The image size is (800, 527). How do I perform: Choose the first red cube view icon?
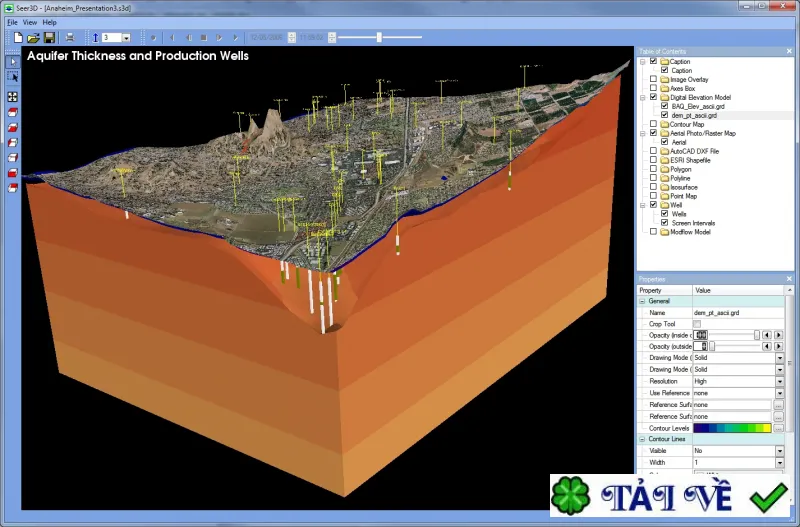[x=13, y=112]
